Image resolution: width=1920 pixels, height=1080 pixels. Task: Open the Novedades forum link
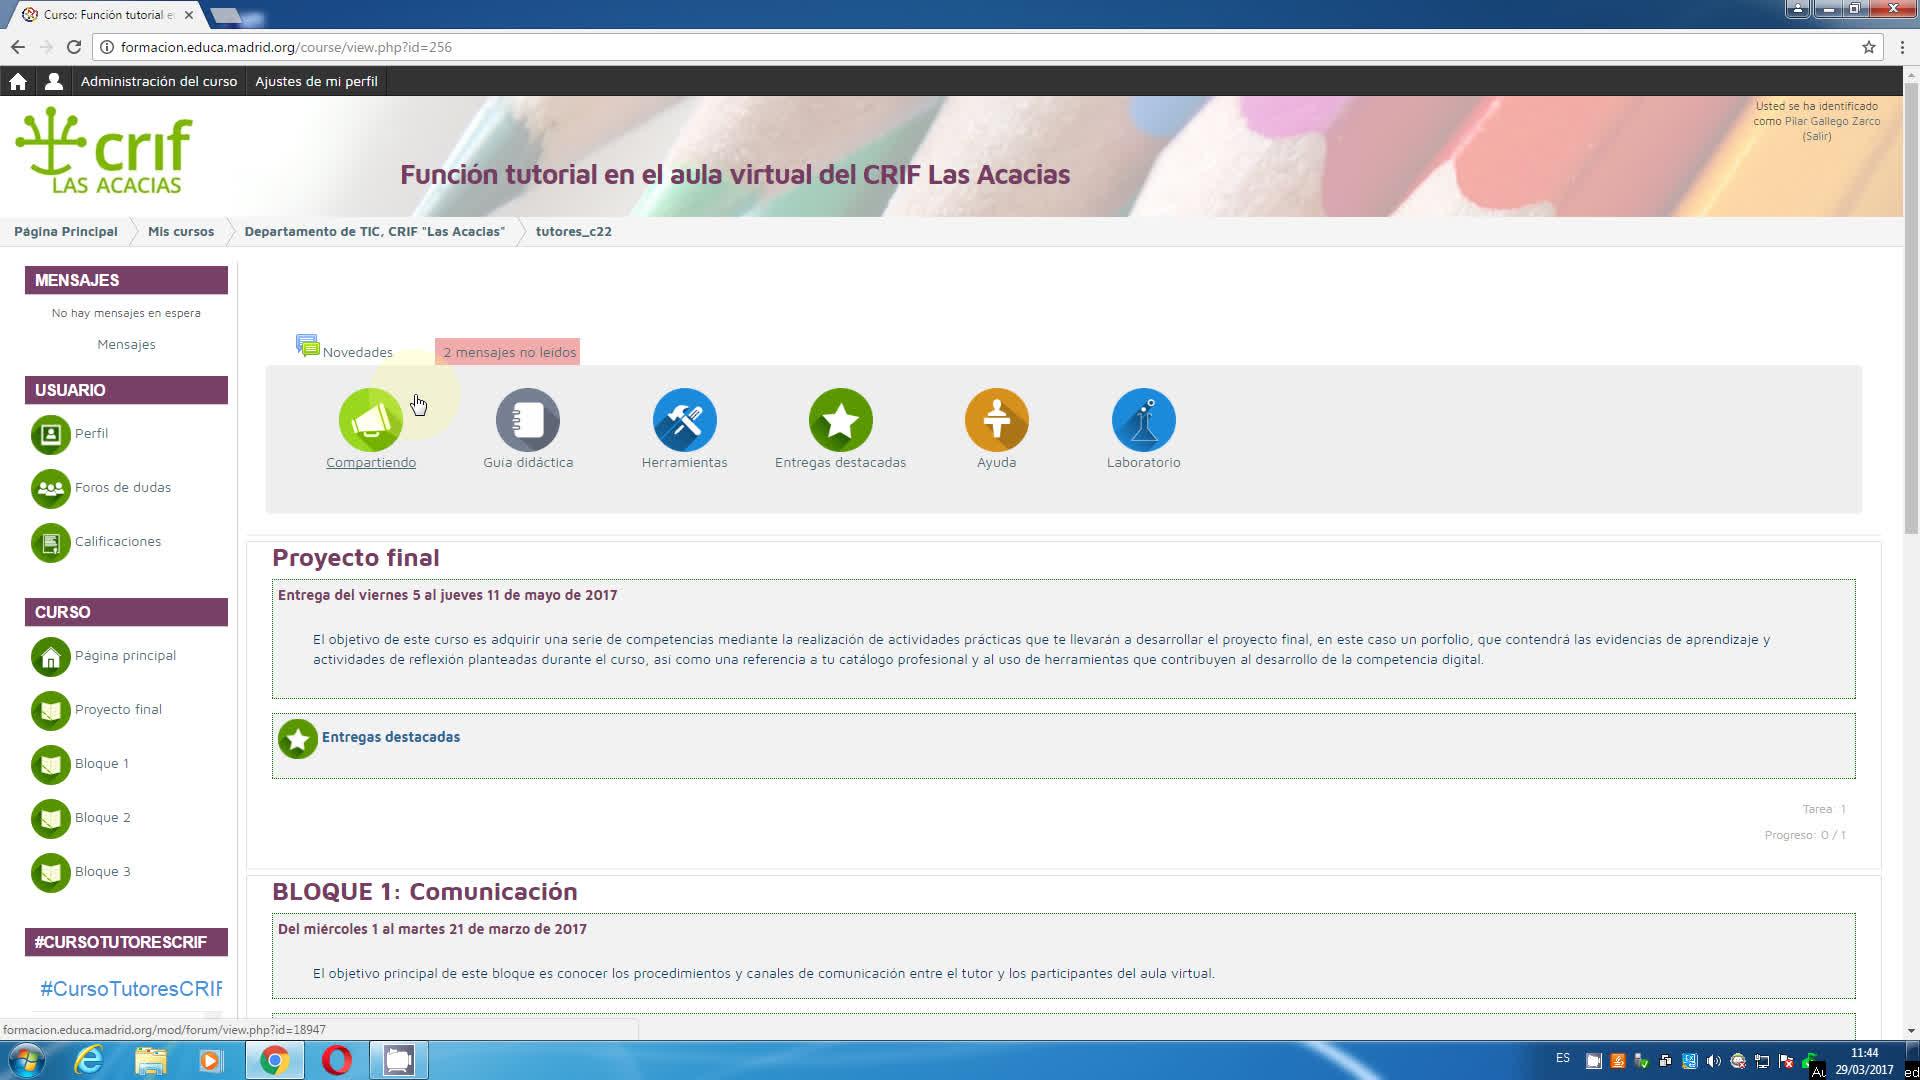[357, 352]
